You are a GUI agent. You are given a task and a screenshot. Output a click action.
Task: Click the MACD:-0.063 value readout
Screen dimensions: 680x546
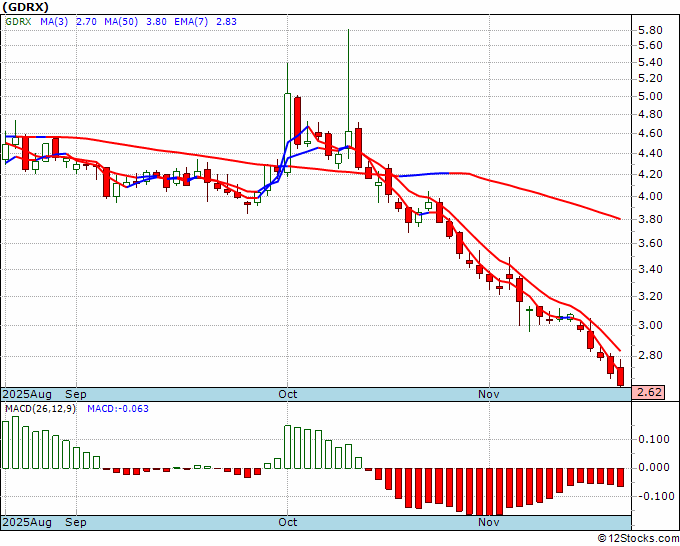118,409
